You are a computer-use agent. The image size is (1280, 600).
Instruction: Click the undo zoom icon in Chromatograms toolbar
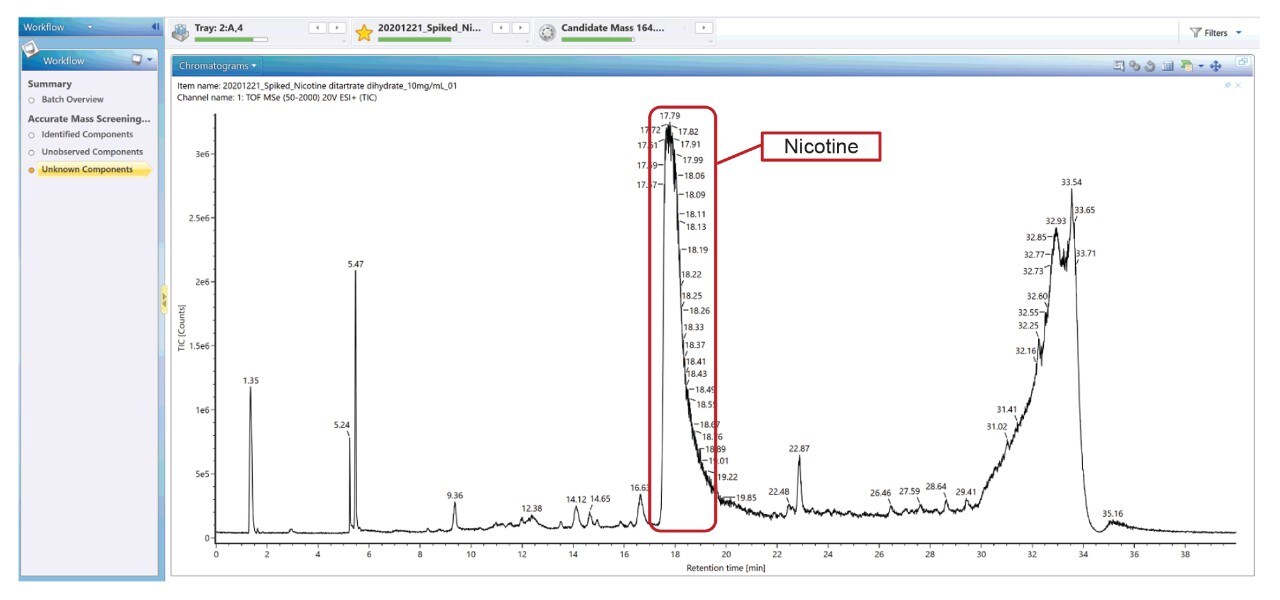pyautogui.click(x=1148, y=64)
